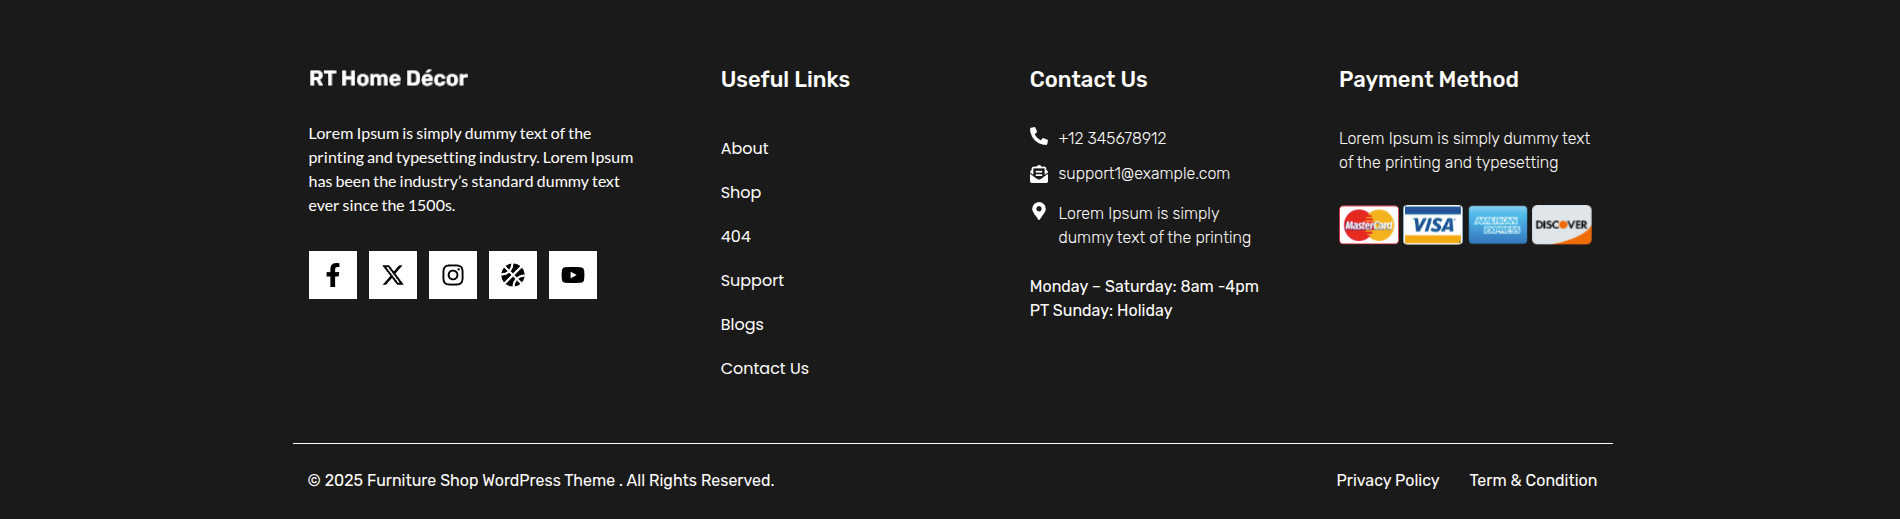This screenshot has height=519, width=1900.
Task: Open the YouTube social icon
Action: point(573,275)
